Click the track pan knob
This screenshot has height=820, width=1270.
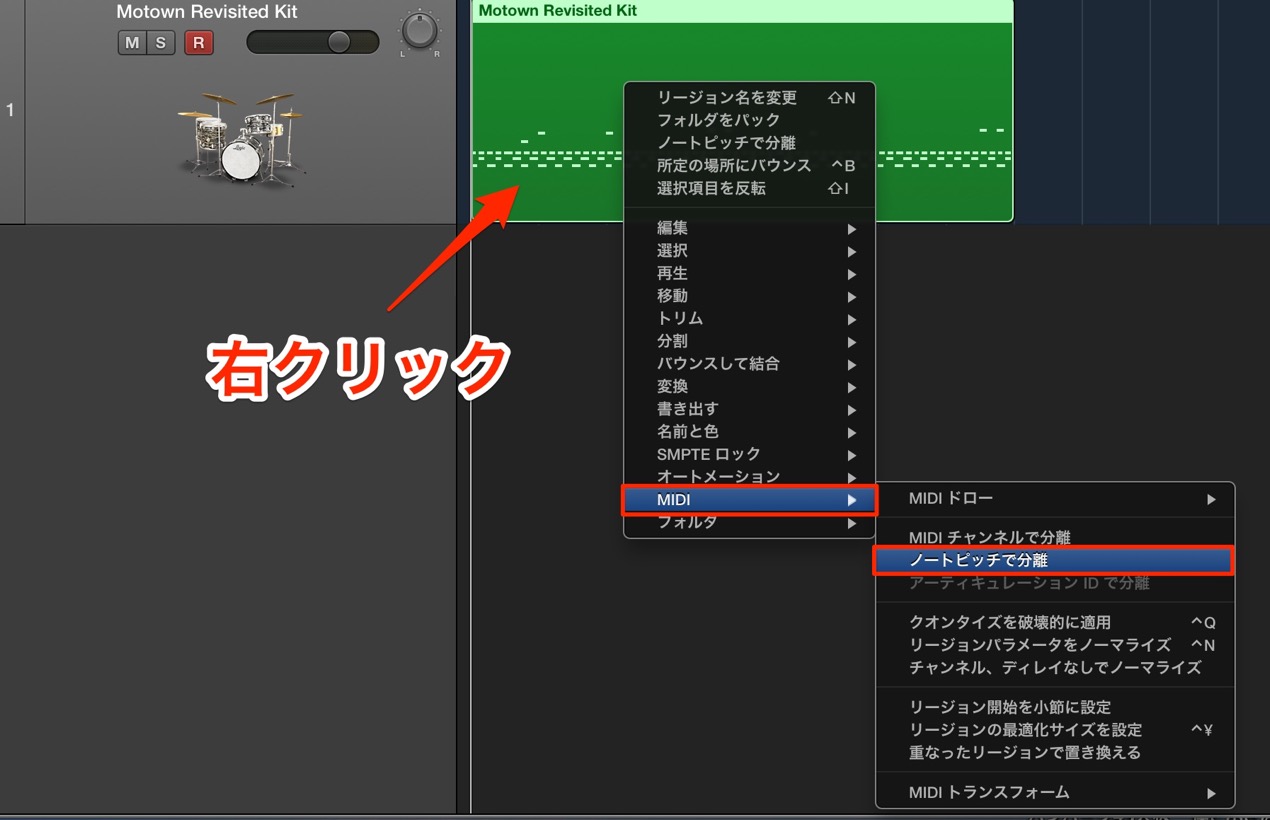(x=419, y=31)
